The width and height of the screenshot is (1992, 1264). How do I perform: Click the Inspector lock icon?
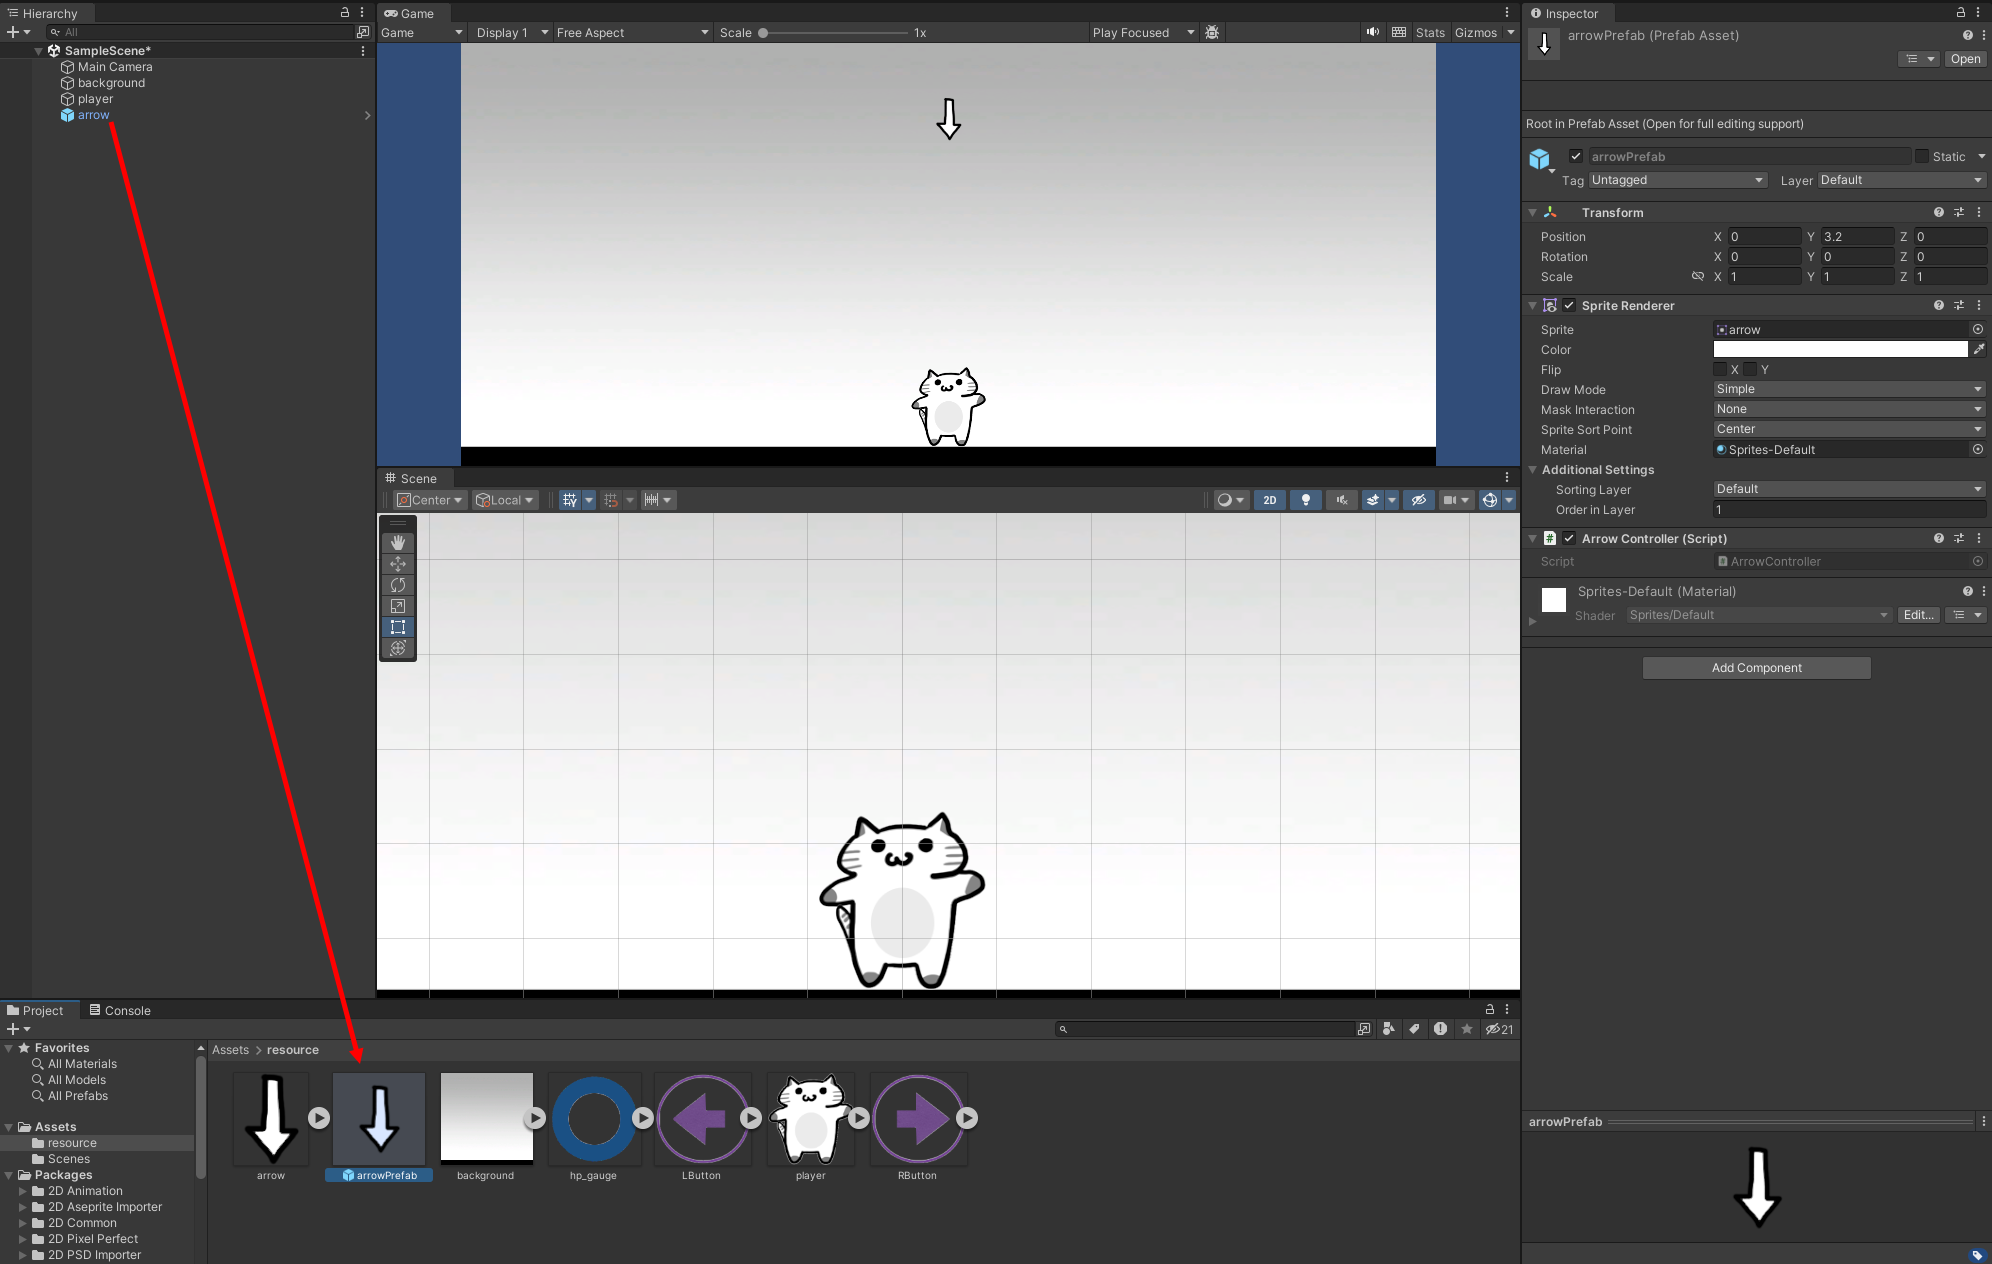(1961, 13)
